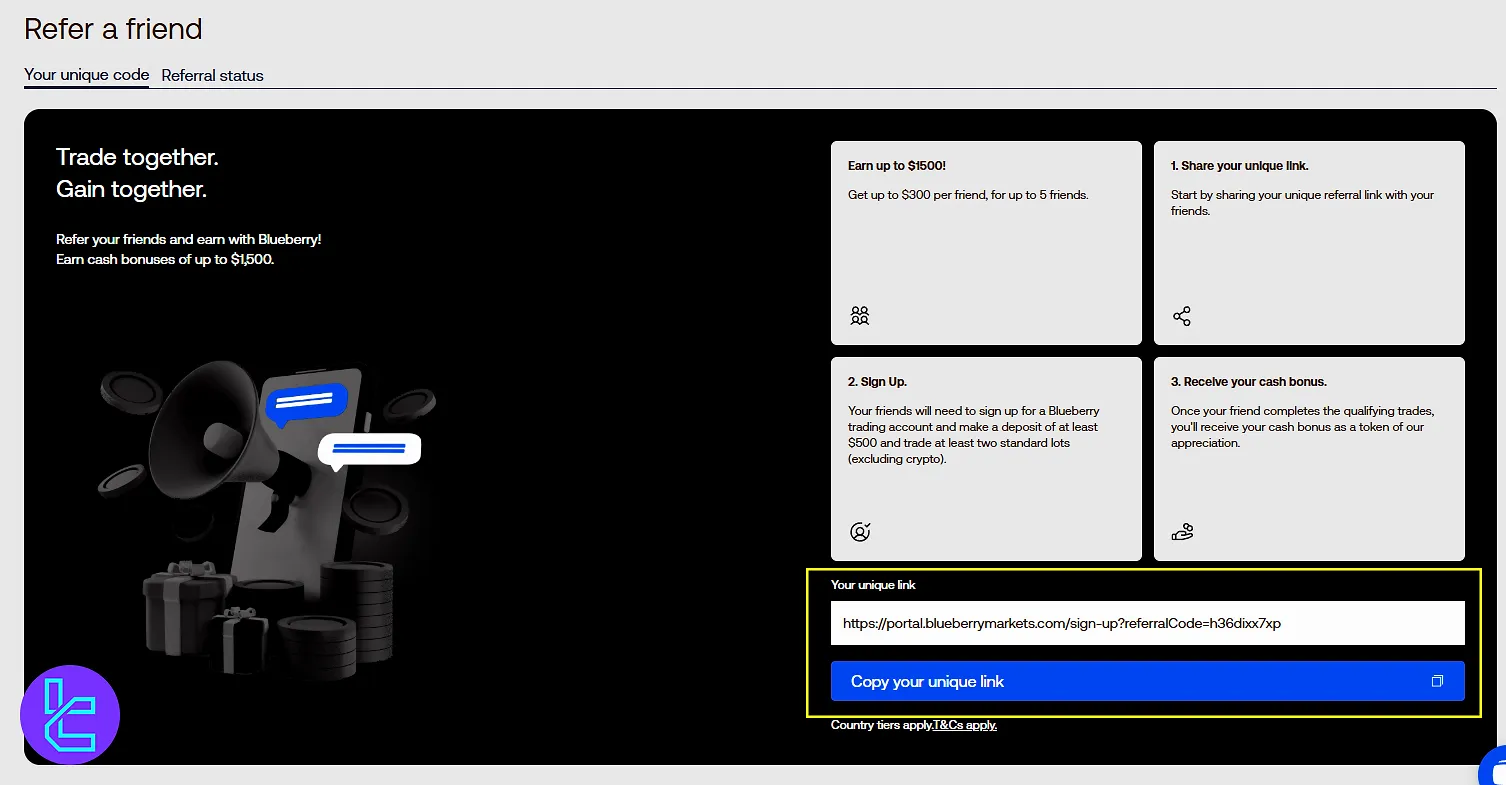Image resolution: width=1506 pixels, height=785 pixels.
Task: Click the 'Gain together.' headline
Action: pyautogui.click(x=131, y=189)
